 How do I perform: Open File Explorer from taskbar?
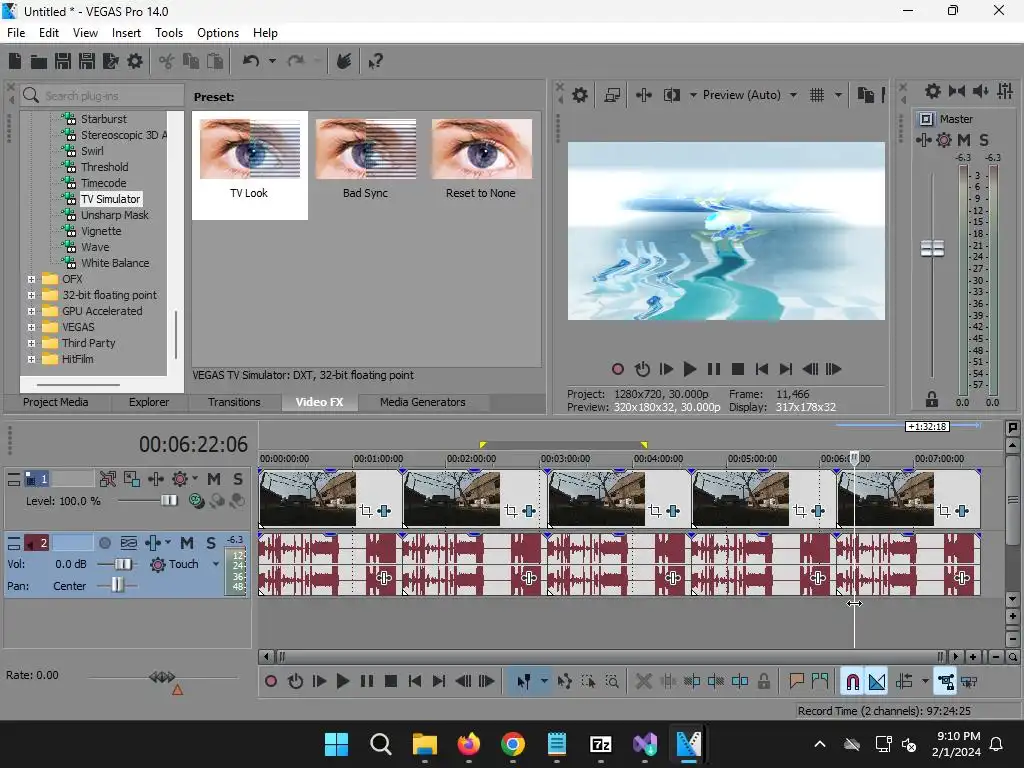pos(424,744)
